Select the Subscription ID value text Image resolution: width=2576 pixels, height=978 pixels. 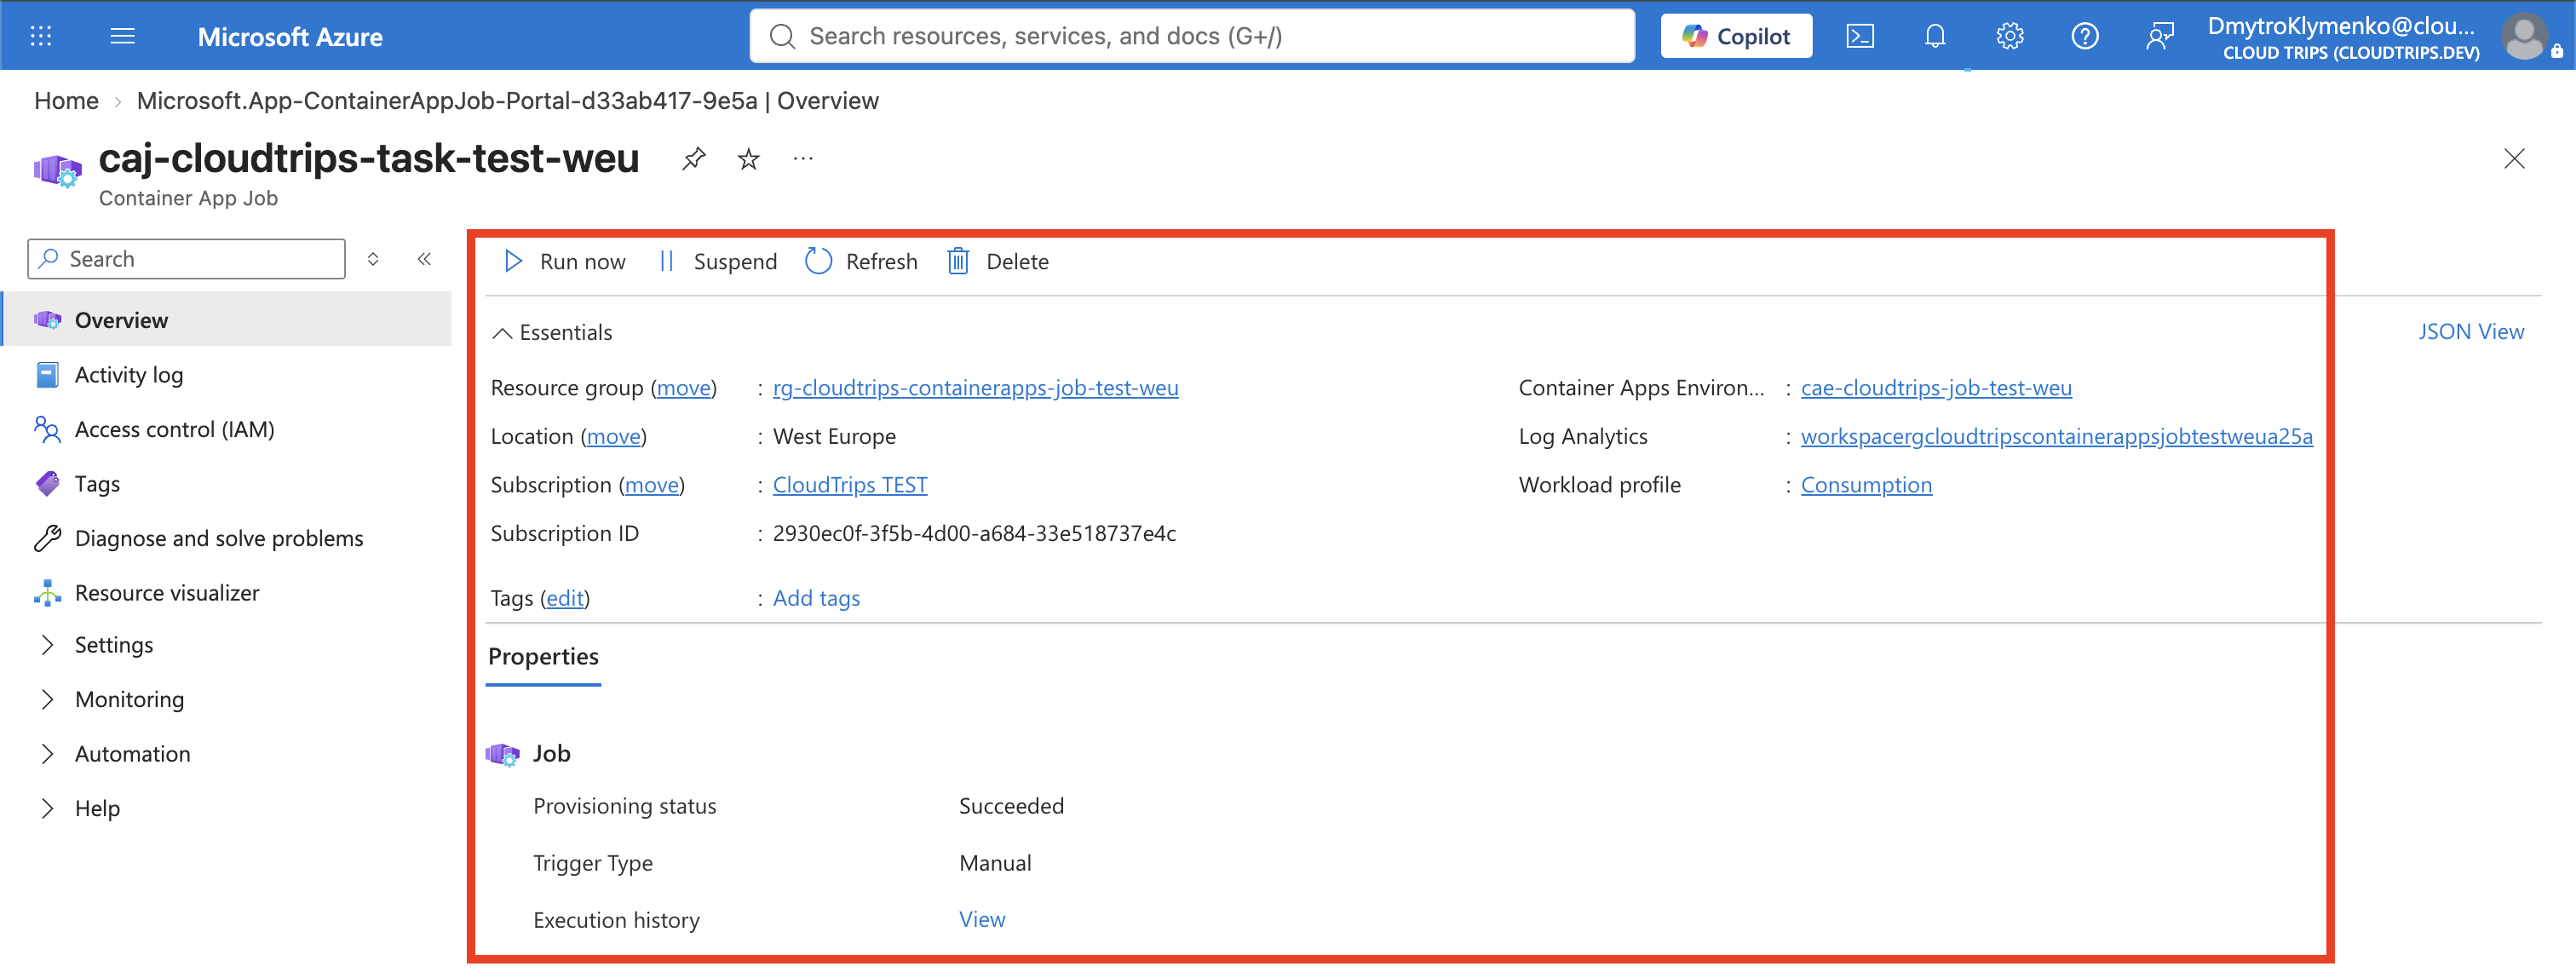click(x=974, y=534)
